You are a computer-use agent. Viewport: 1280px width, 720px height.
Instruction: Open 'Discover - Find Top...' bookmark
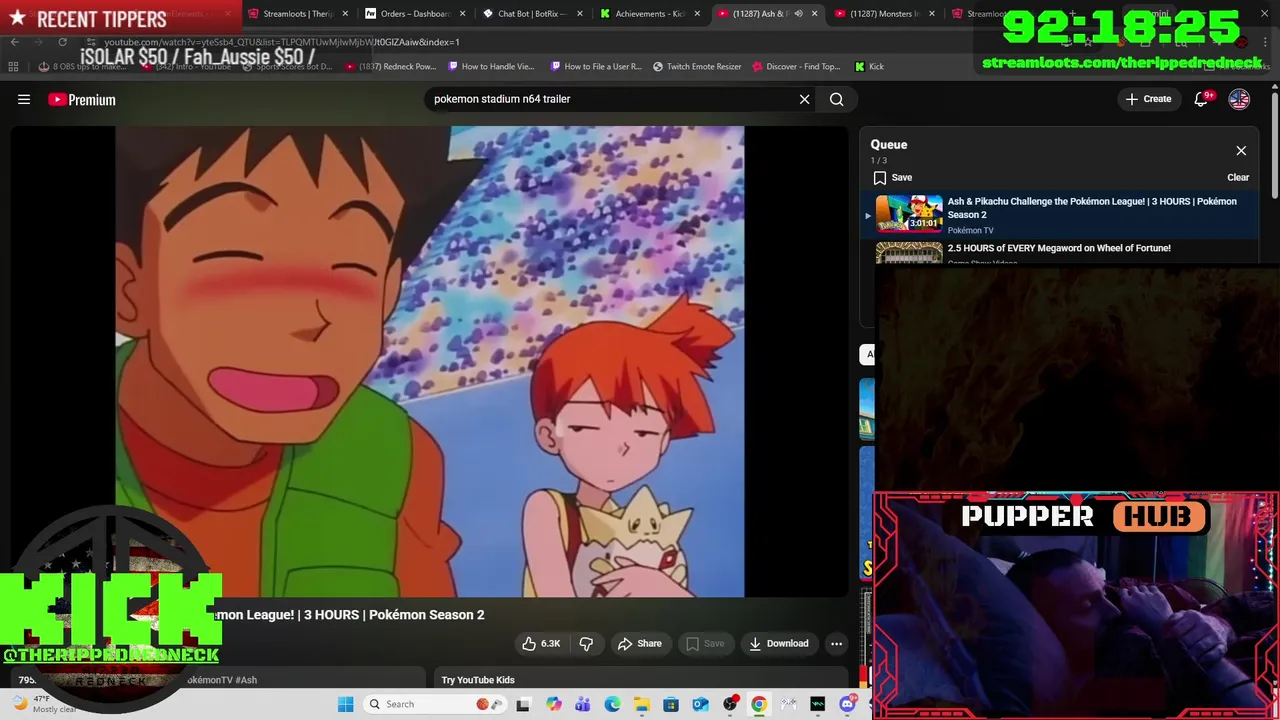796,67
